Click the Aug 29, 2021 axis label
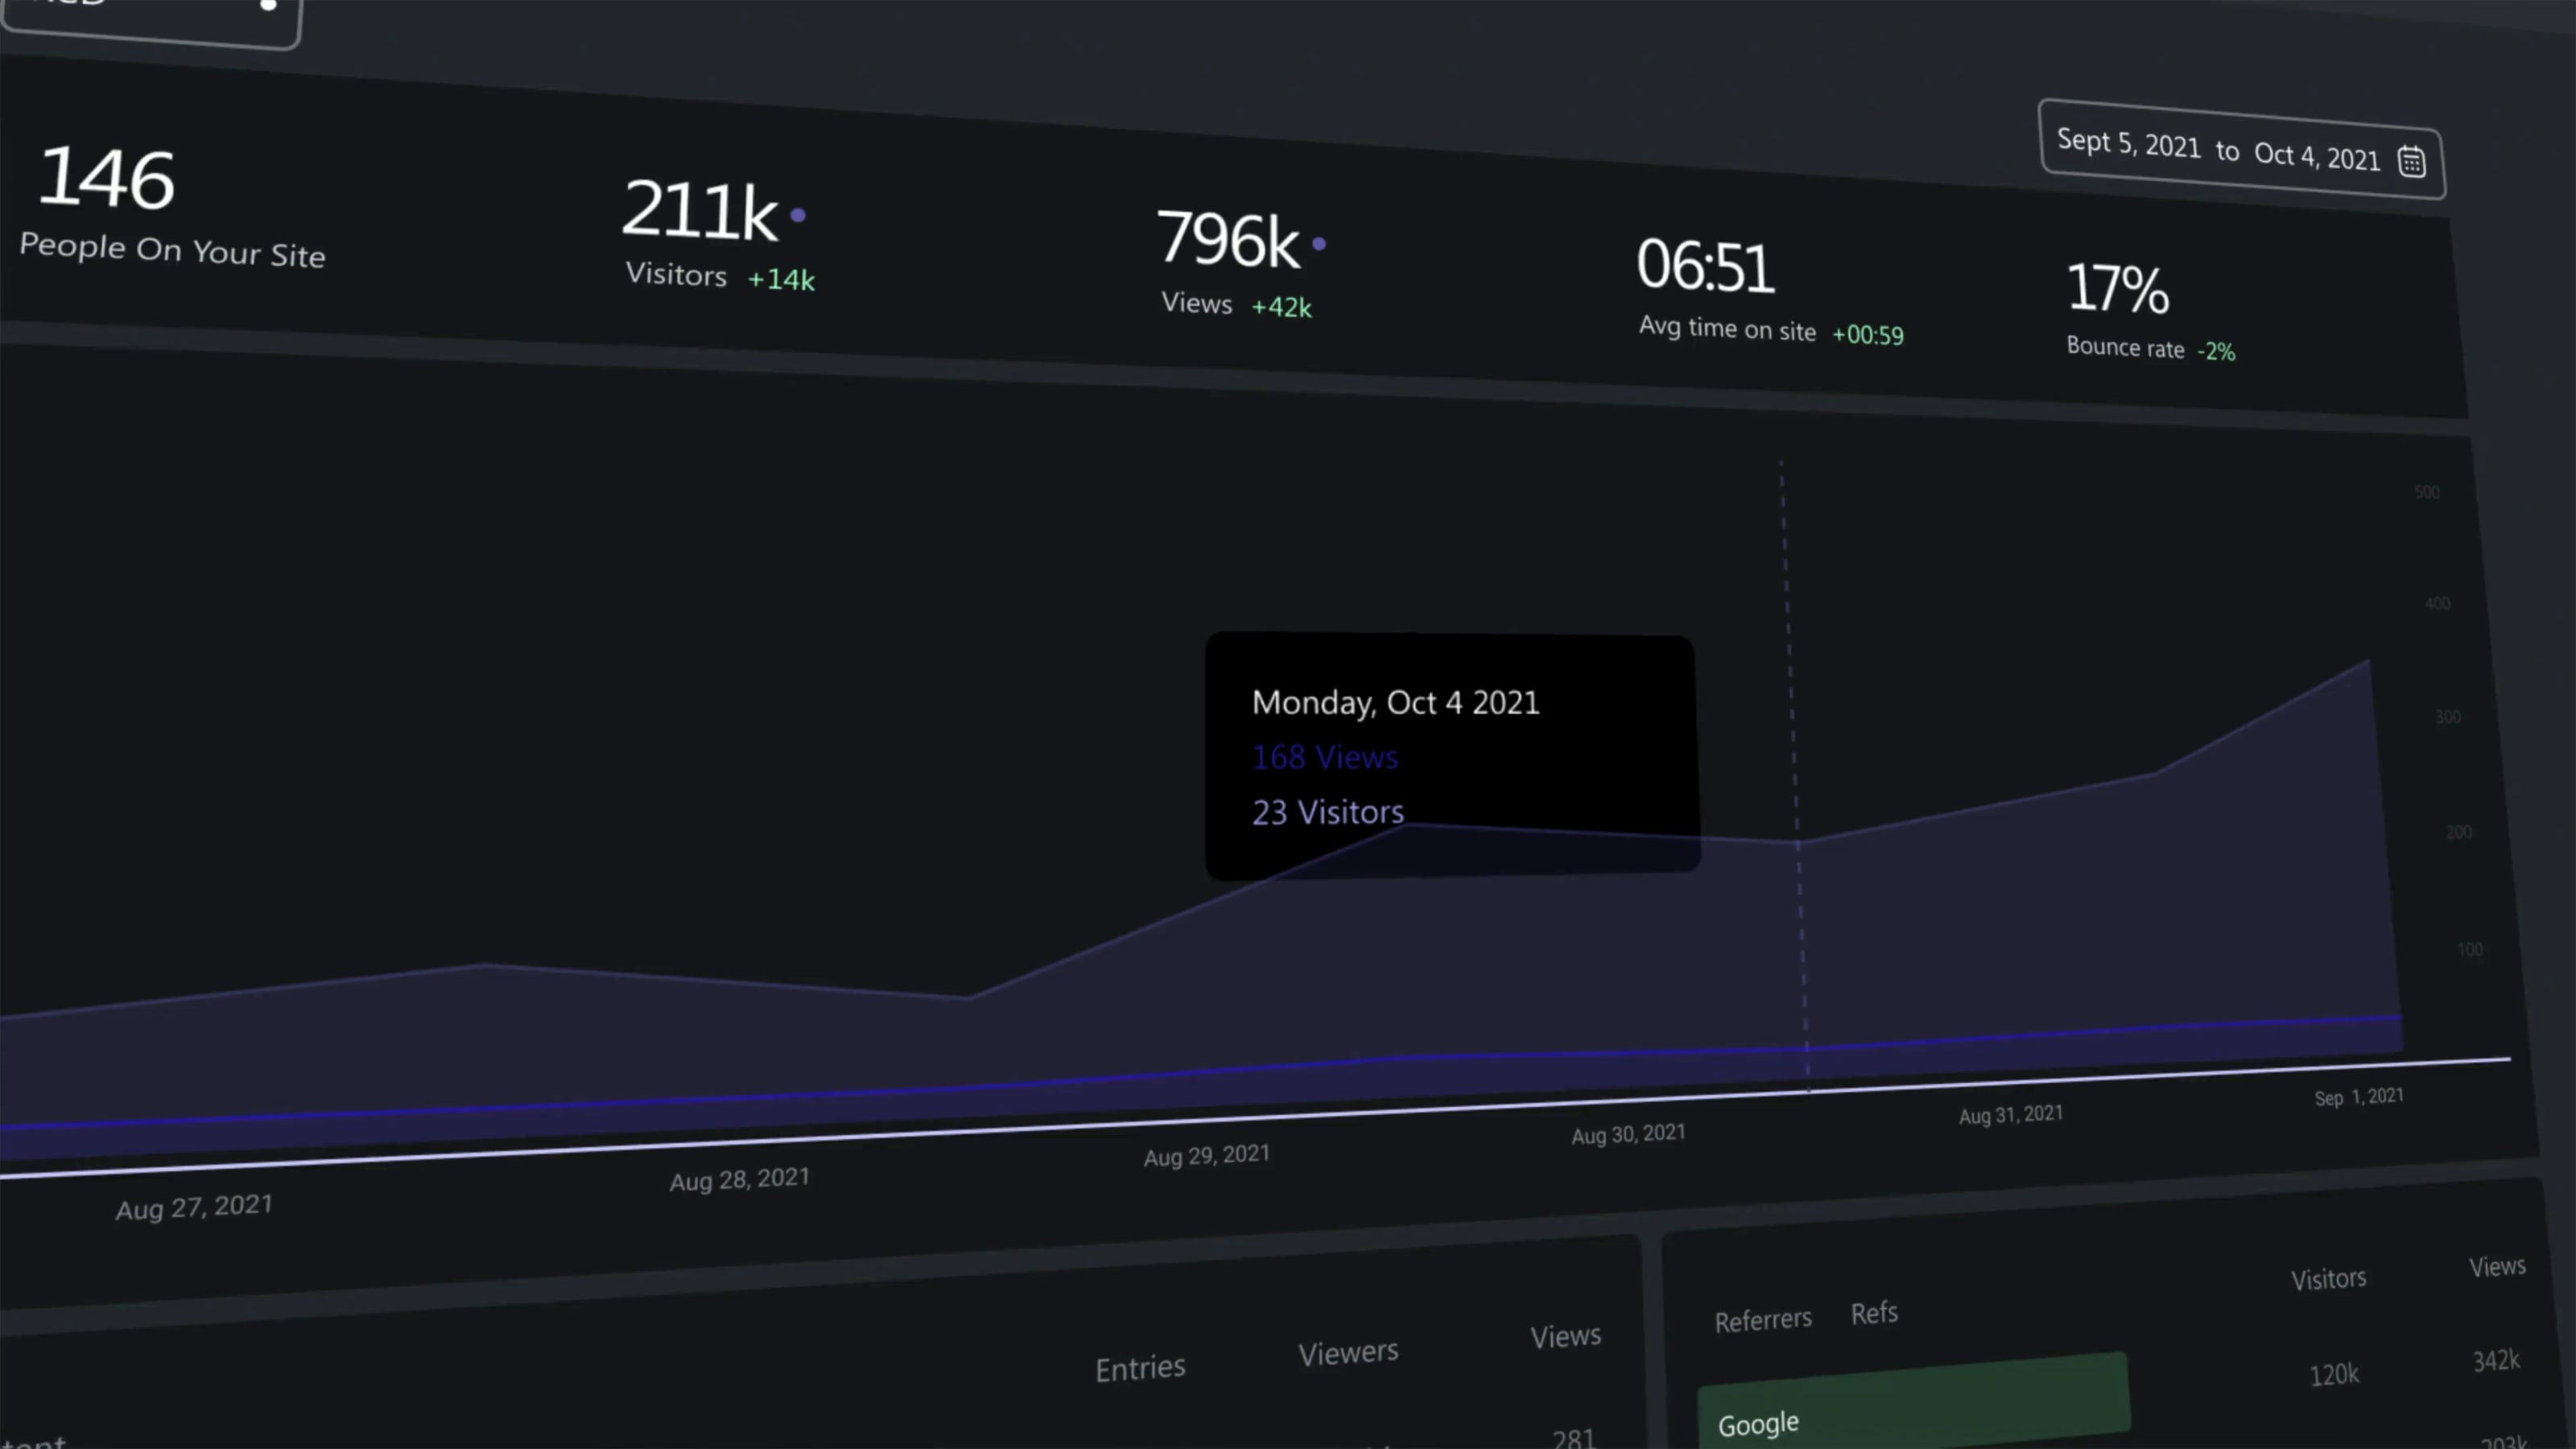Viewport: 2576px width, 1449px height. click(1206, 1156)
